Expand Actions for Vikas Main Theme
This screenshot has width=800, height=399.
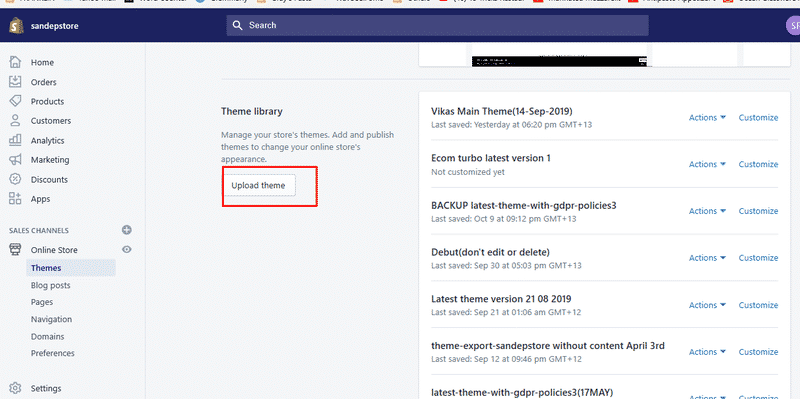coord(707,117)
